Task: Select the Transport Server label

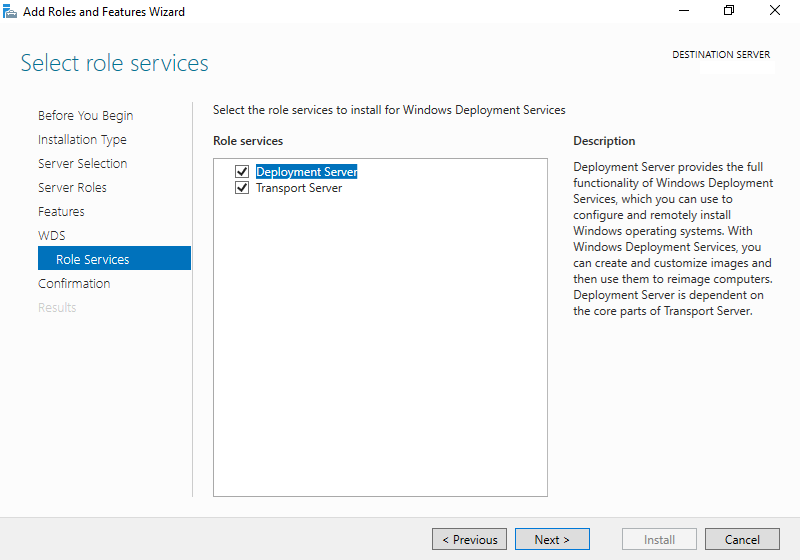Action: (x=299, y=188)
